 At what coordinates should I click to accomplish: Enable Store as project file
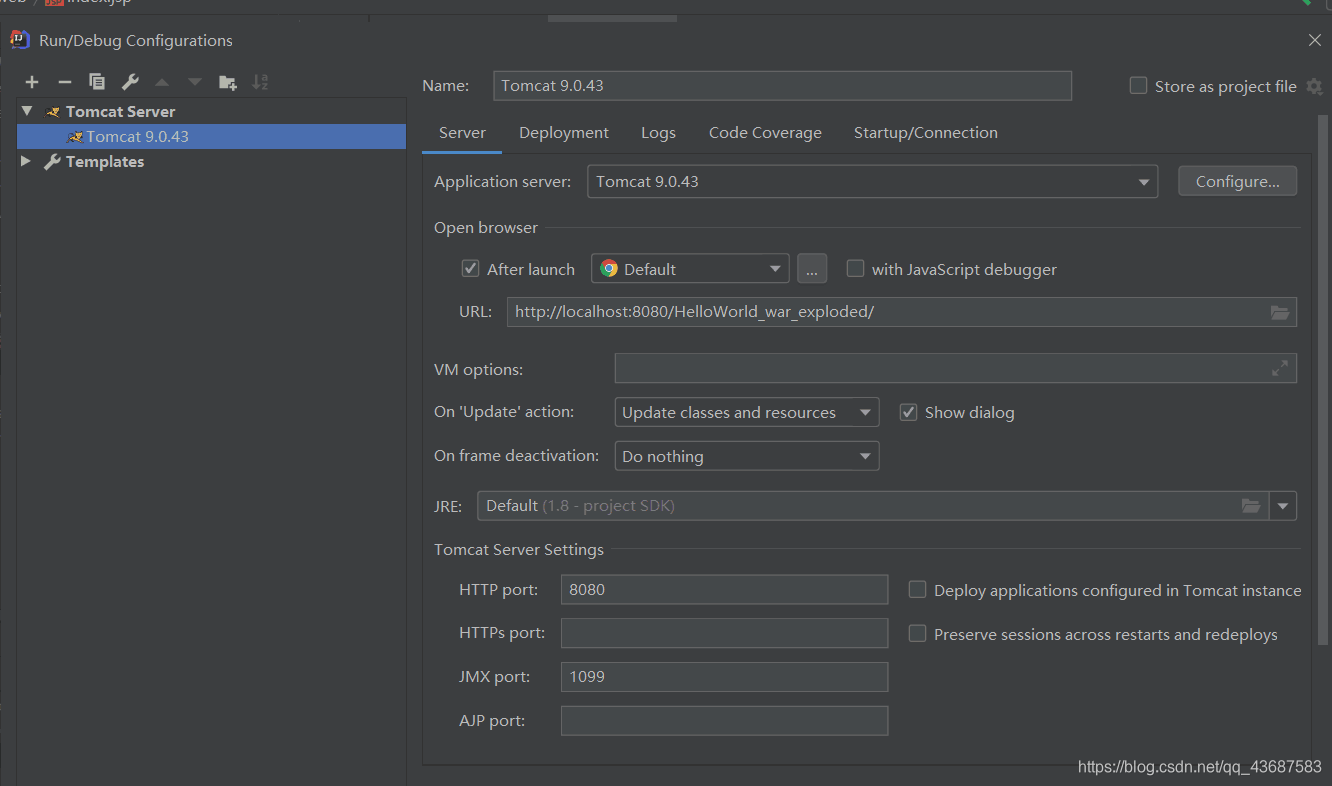click(1138, 86)
